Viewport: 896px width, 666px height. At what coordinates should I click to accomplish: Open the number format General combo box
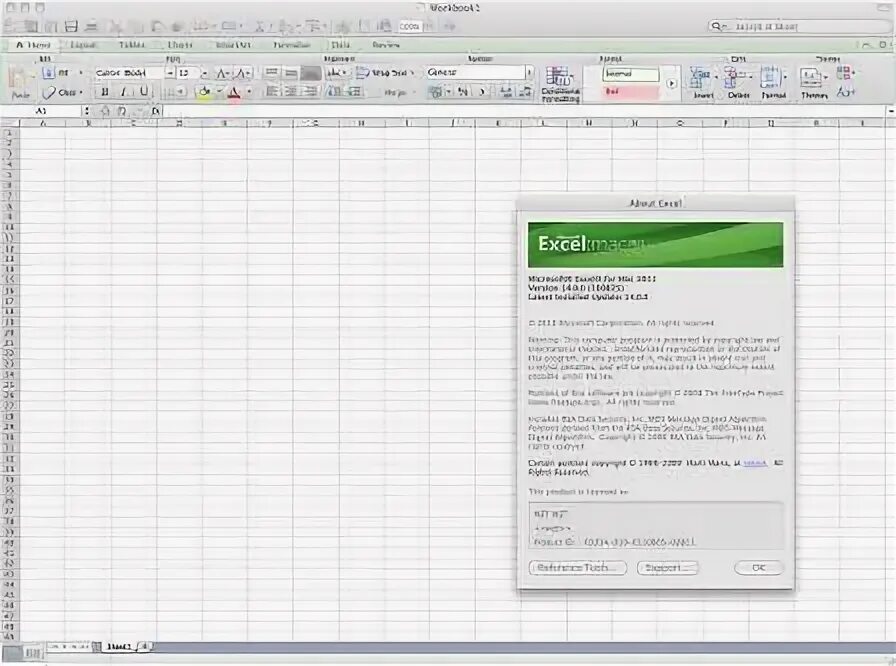pyautogui.click(x=479, y=72)
